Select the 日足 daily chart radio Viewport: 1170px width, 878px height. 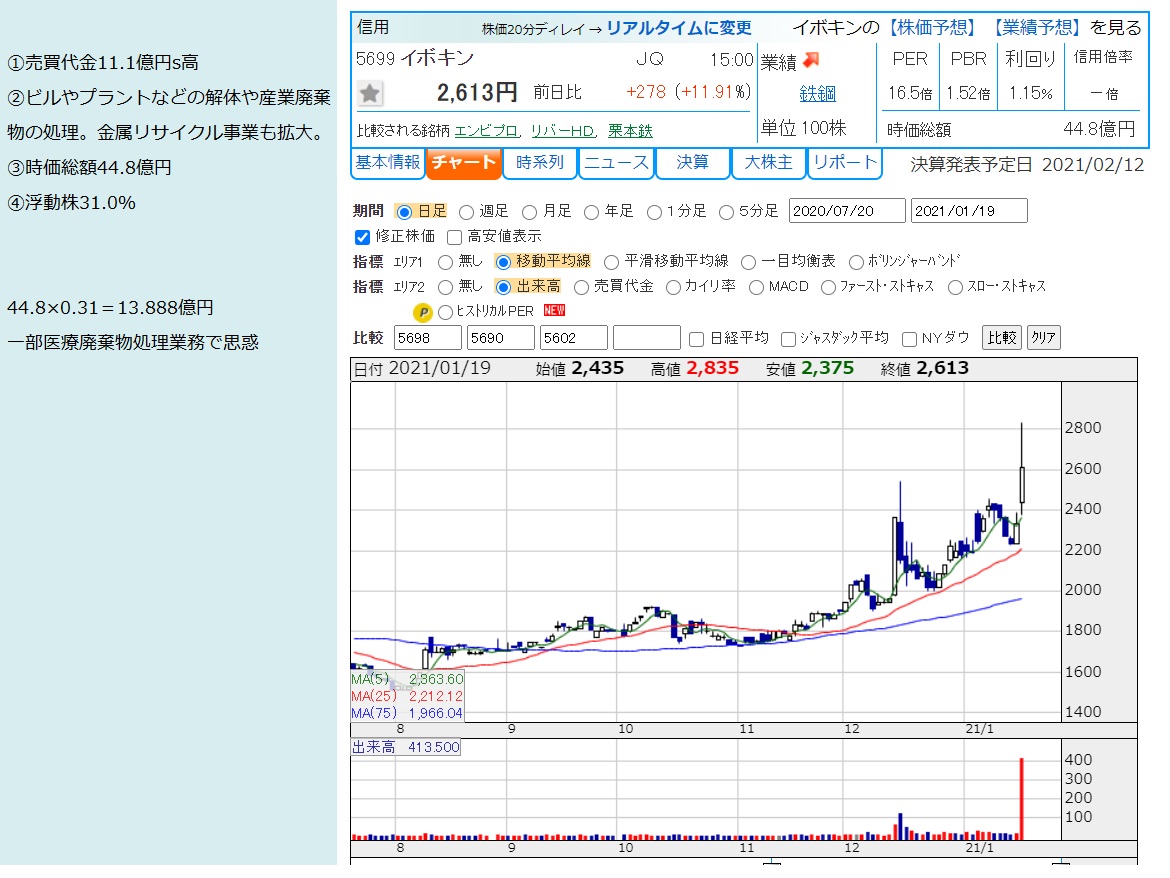coord(404,213)
